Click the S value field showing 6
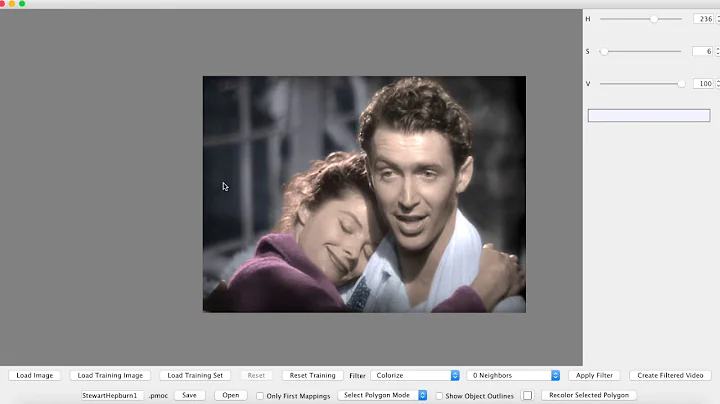Viewport: 720px width, 404px height. (703, 51)
